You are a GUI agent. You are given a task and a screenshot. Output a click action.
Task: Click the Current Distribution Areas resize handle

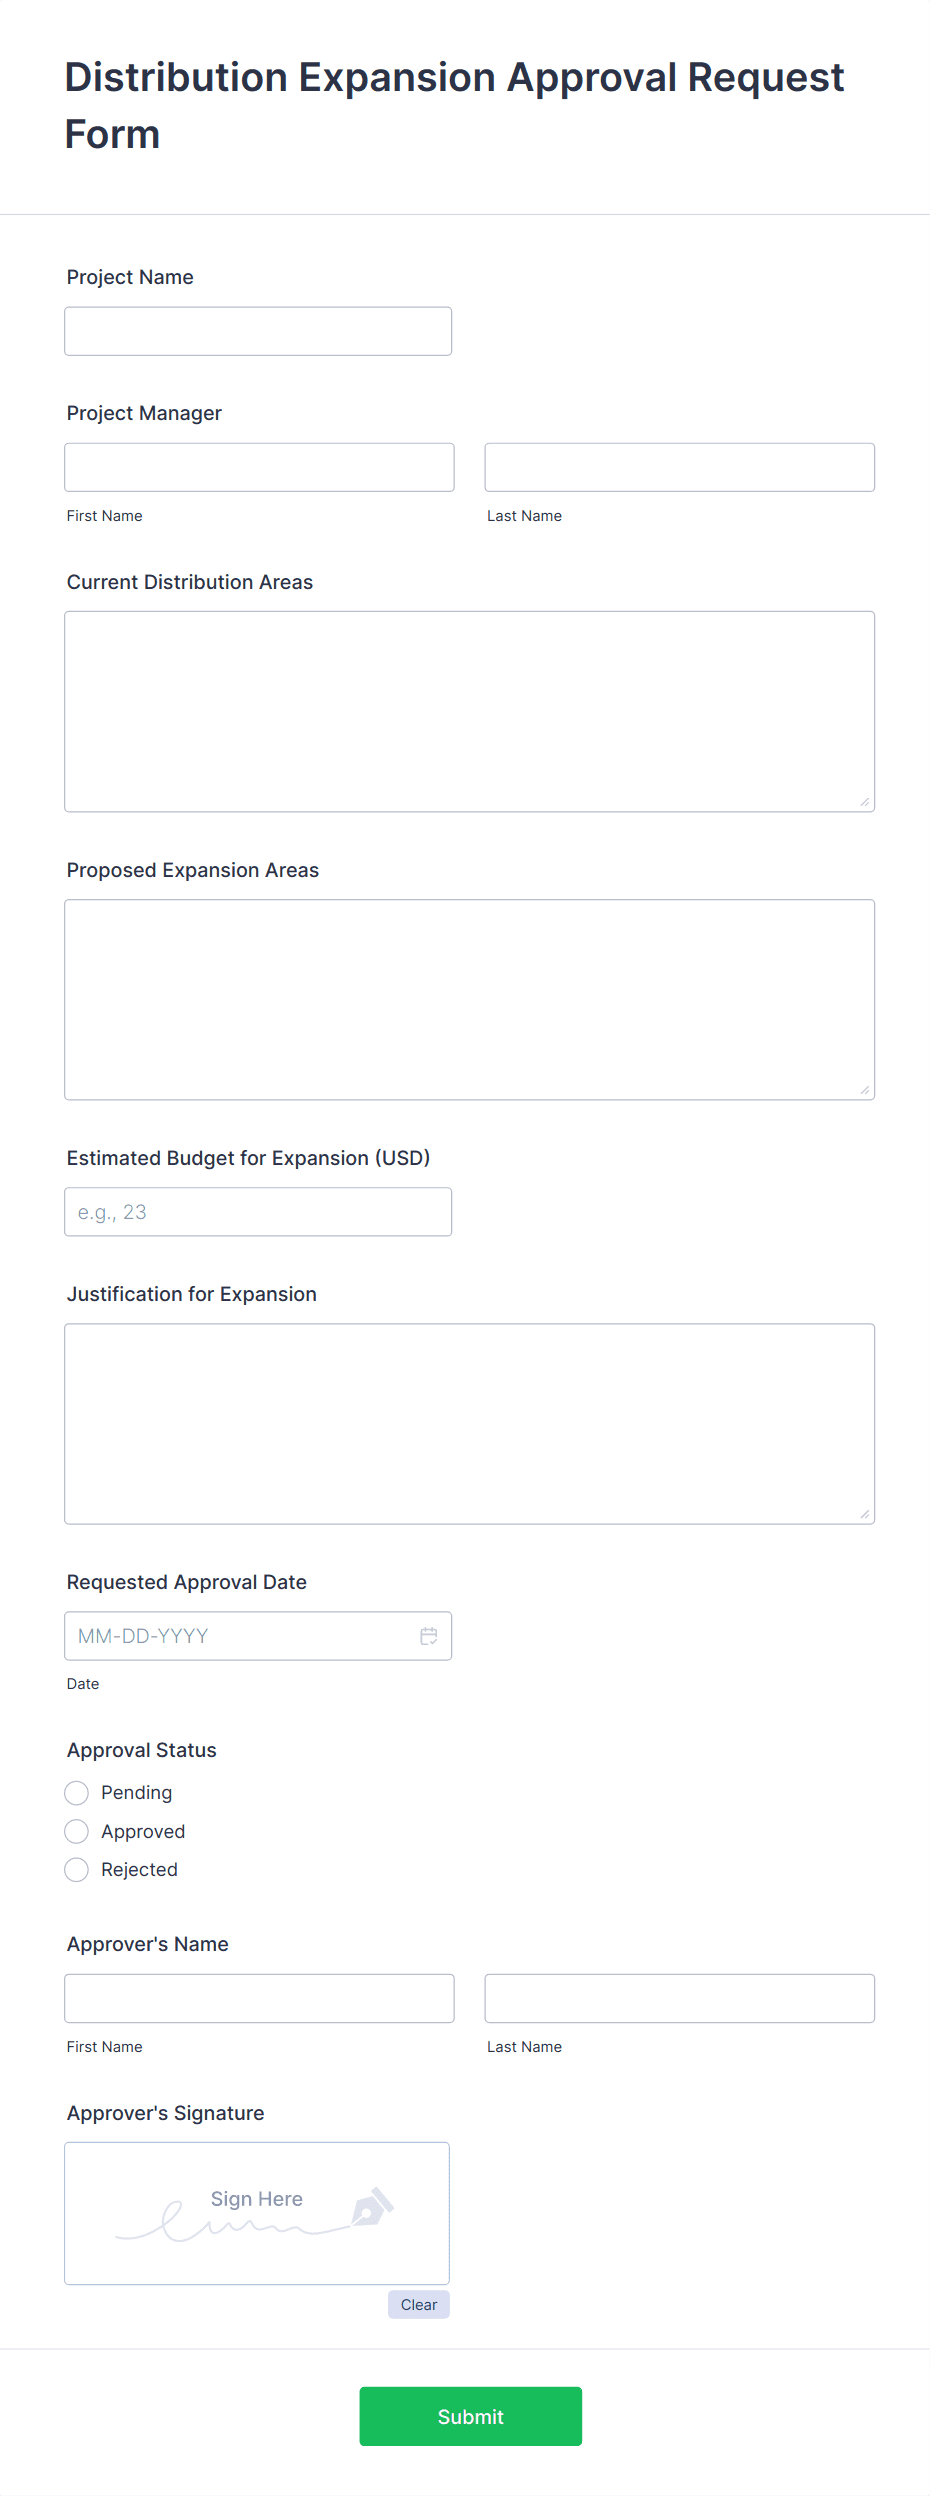click(x=865, y=799)
